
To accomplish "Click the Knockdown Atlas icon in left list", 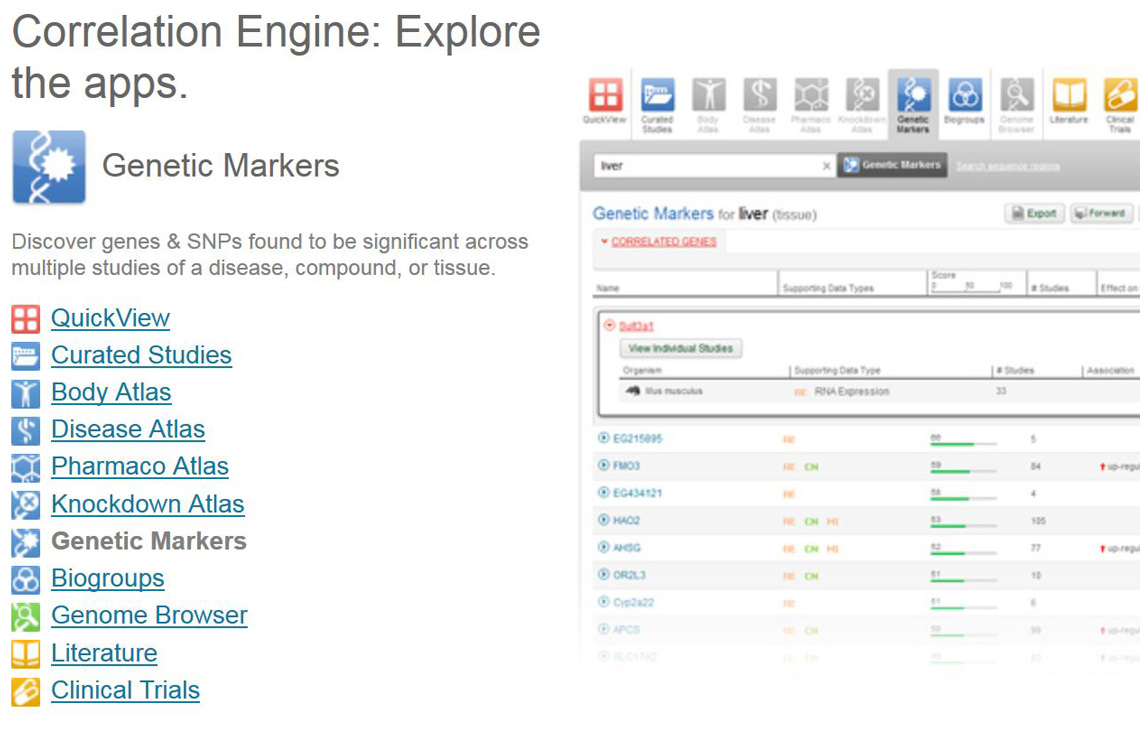I will click(26, 505).
